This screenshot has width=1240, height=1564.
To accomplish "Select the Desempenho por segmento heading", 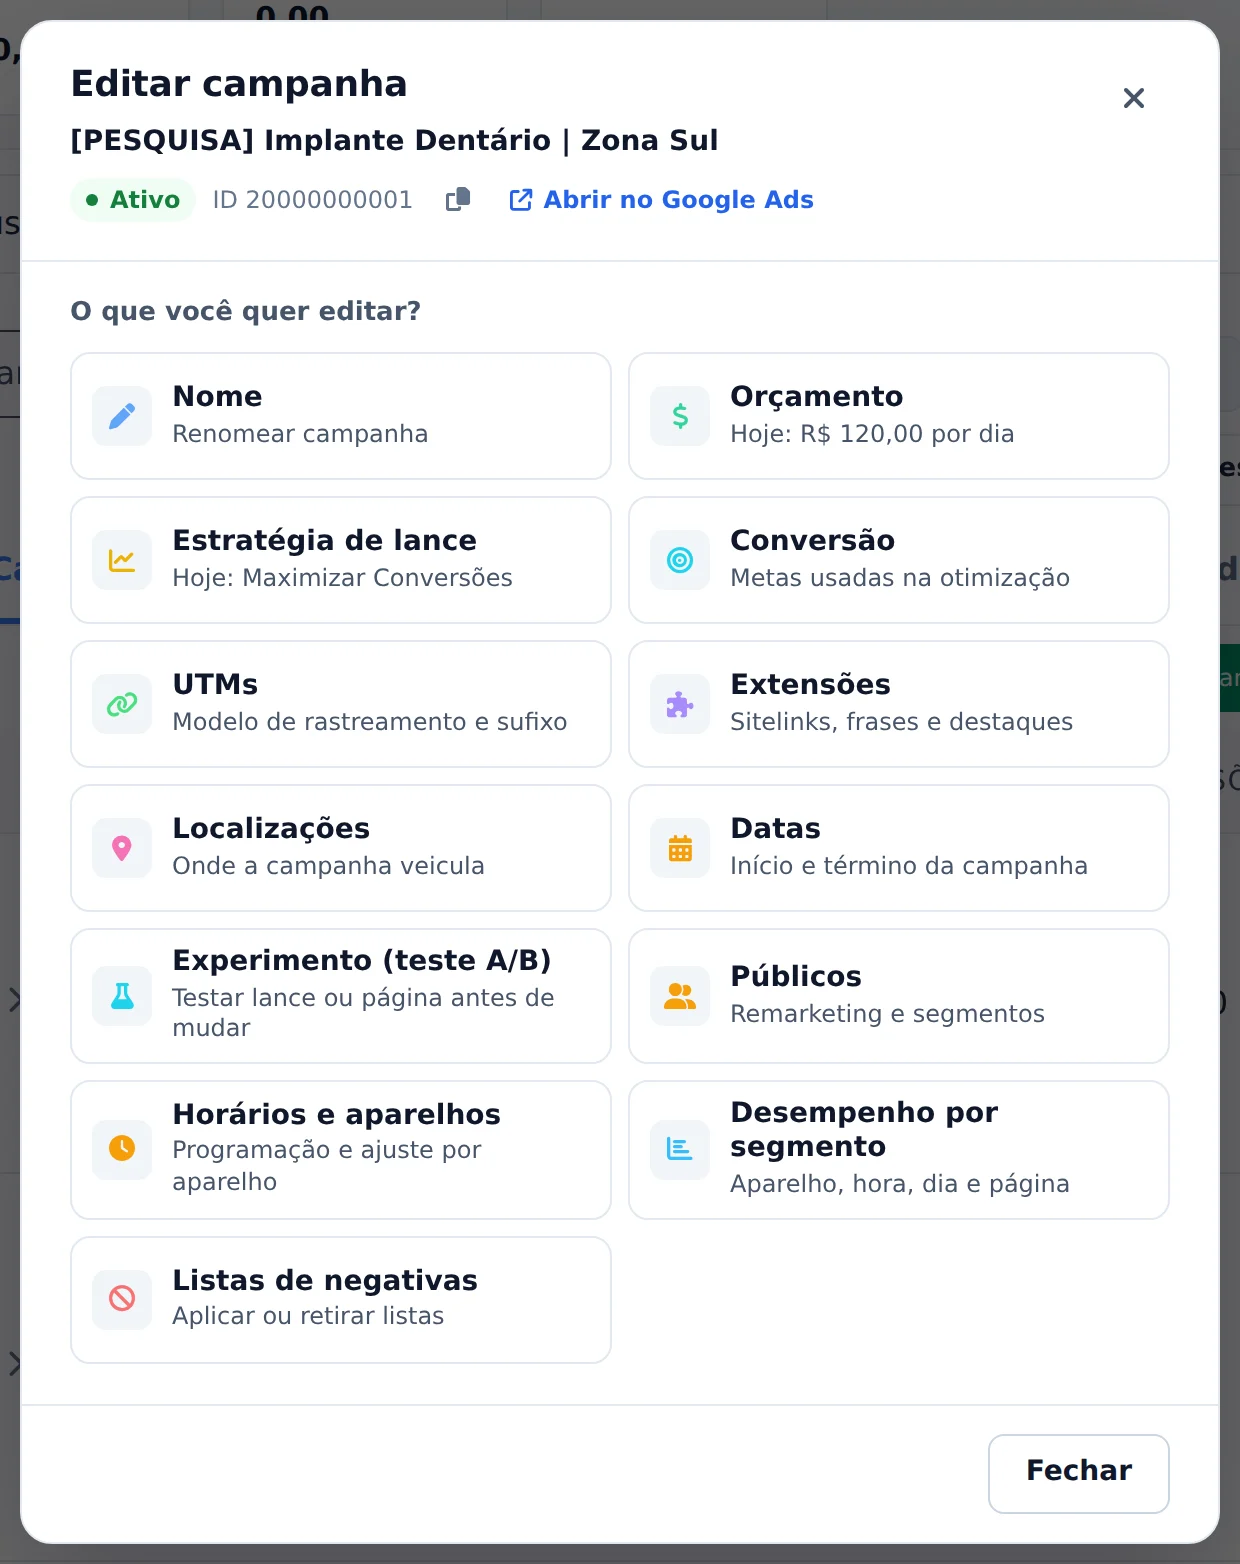I will pos(864,1129).
